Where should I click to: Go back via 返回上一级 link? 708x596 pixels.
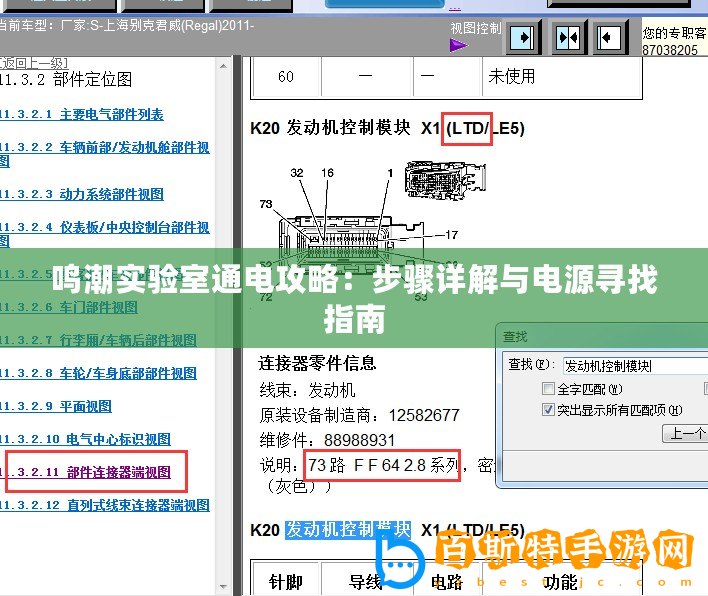34,63
